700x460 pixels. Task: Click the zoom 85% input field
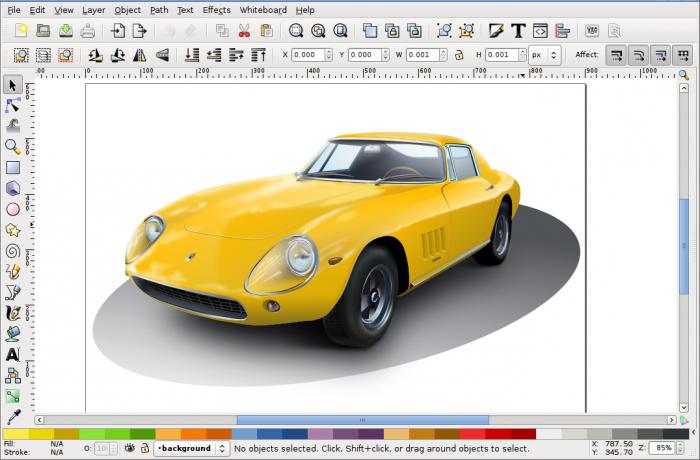662,447
